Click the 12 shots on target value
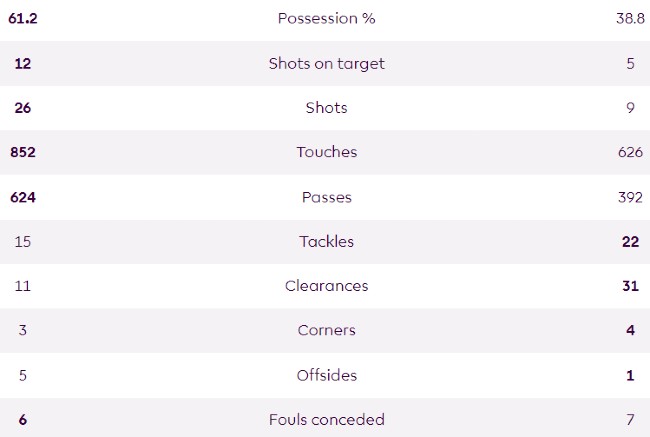The height and width of the screenshot is (437, 650). [23, 63]
